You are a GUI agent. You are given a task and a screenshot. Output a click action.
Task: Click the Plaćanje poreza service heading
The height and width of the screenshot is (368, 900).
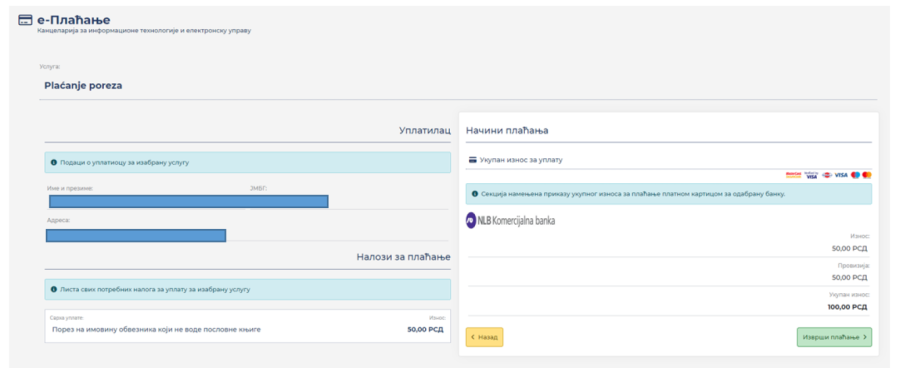coord(83,86)
